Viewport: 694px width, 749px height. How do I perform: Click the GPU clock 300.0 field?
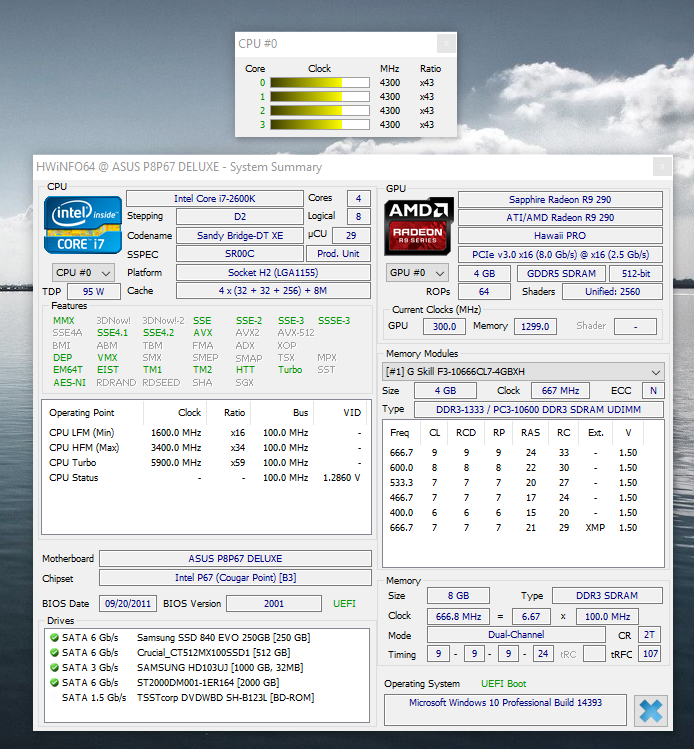pyautogui.click(x=444, y=326)
